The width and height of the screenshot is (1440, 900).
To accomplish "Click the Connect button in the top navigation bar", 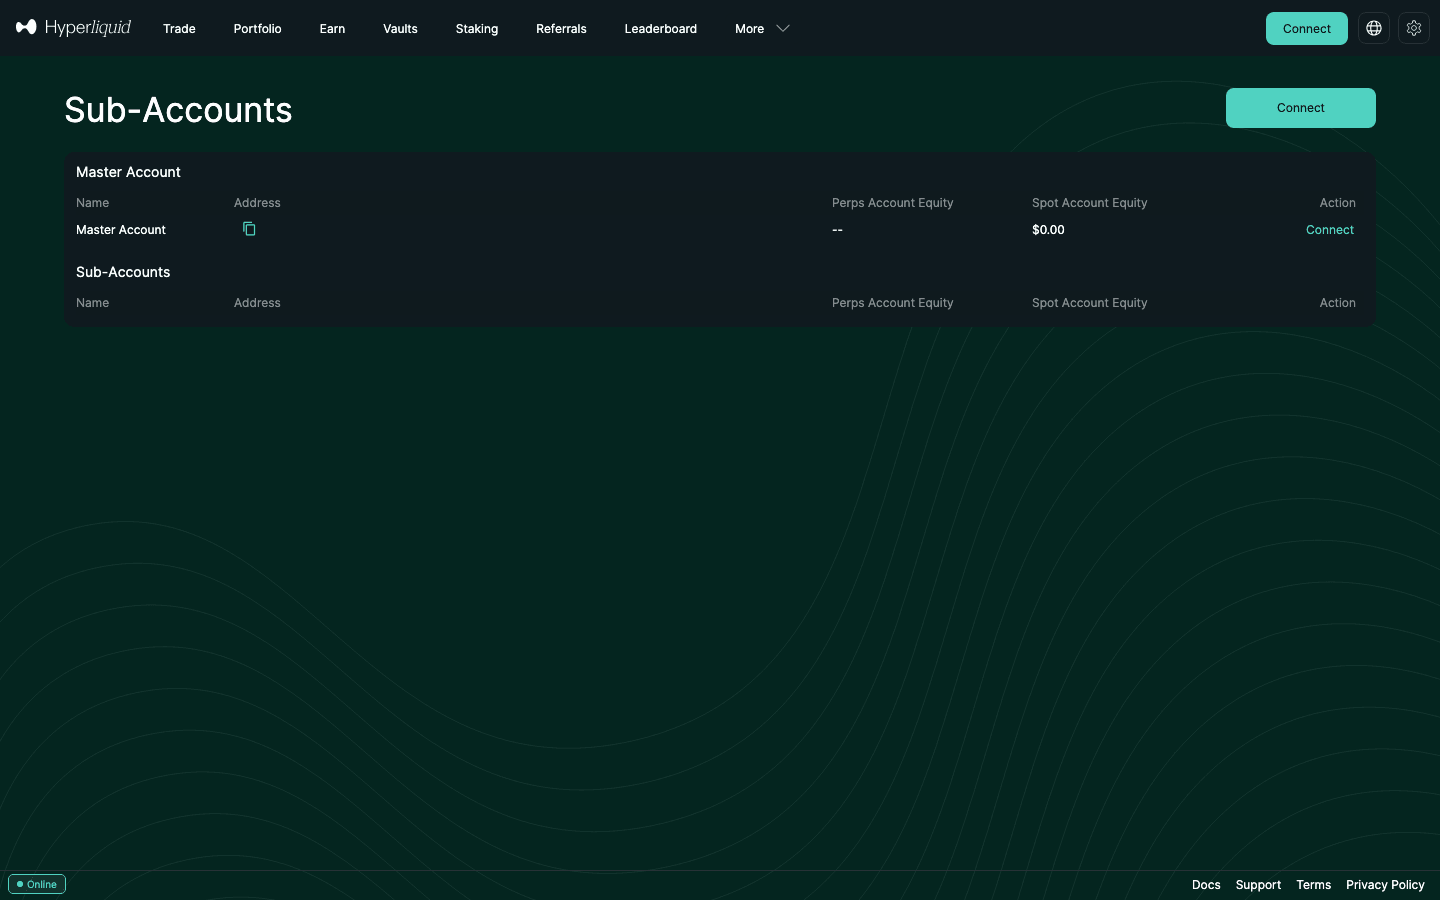I will click(1307, 28).
